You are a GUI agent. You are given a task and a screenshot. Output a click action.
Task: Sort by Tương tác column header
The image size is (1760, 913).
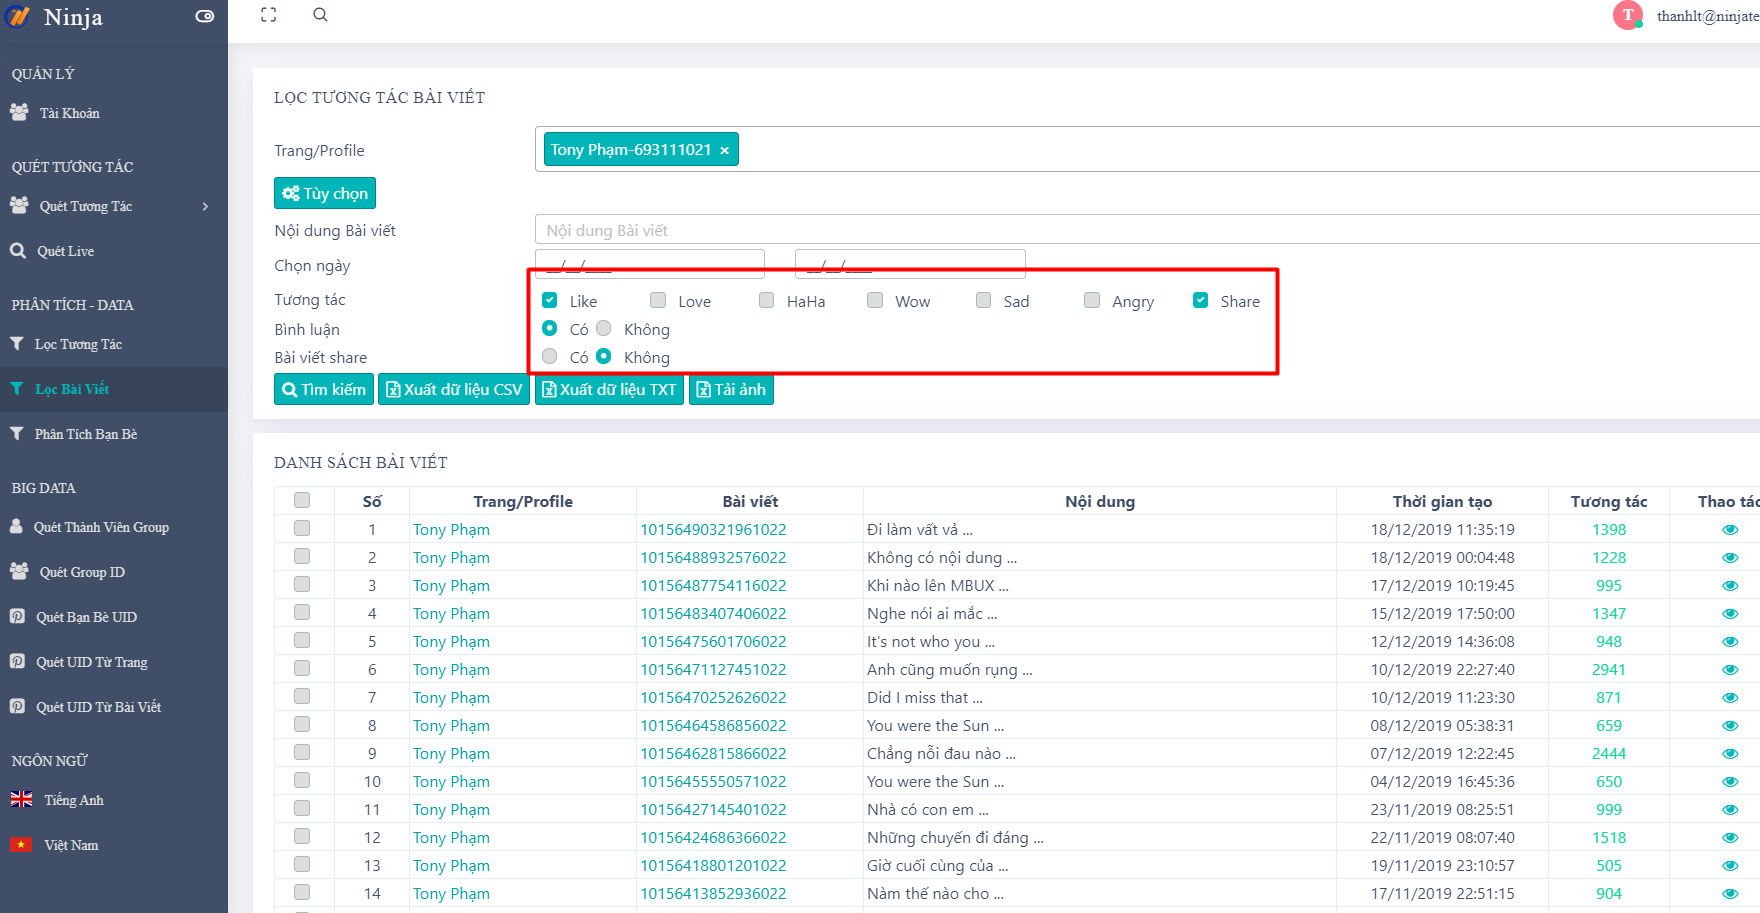click(1609, 501)
